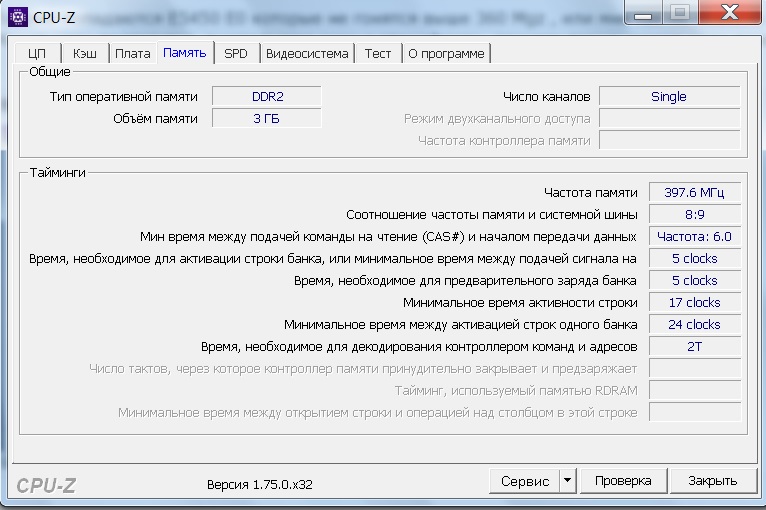Screen dimensions: 766x510
Task: Switch to the Кэш tab
Action: [x=85, y=53]
